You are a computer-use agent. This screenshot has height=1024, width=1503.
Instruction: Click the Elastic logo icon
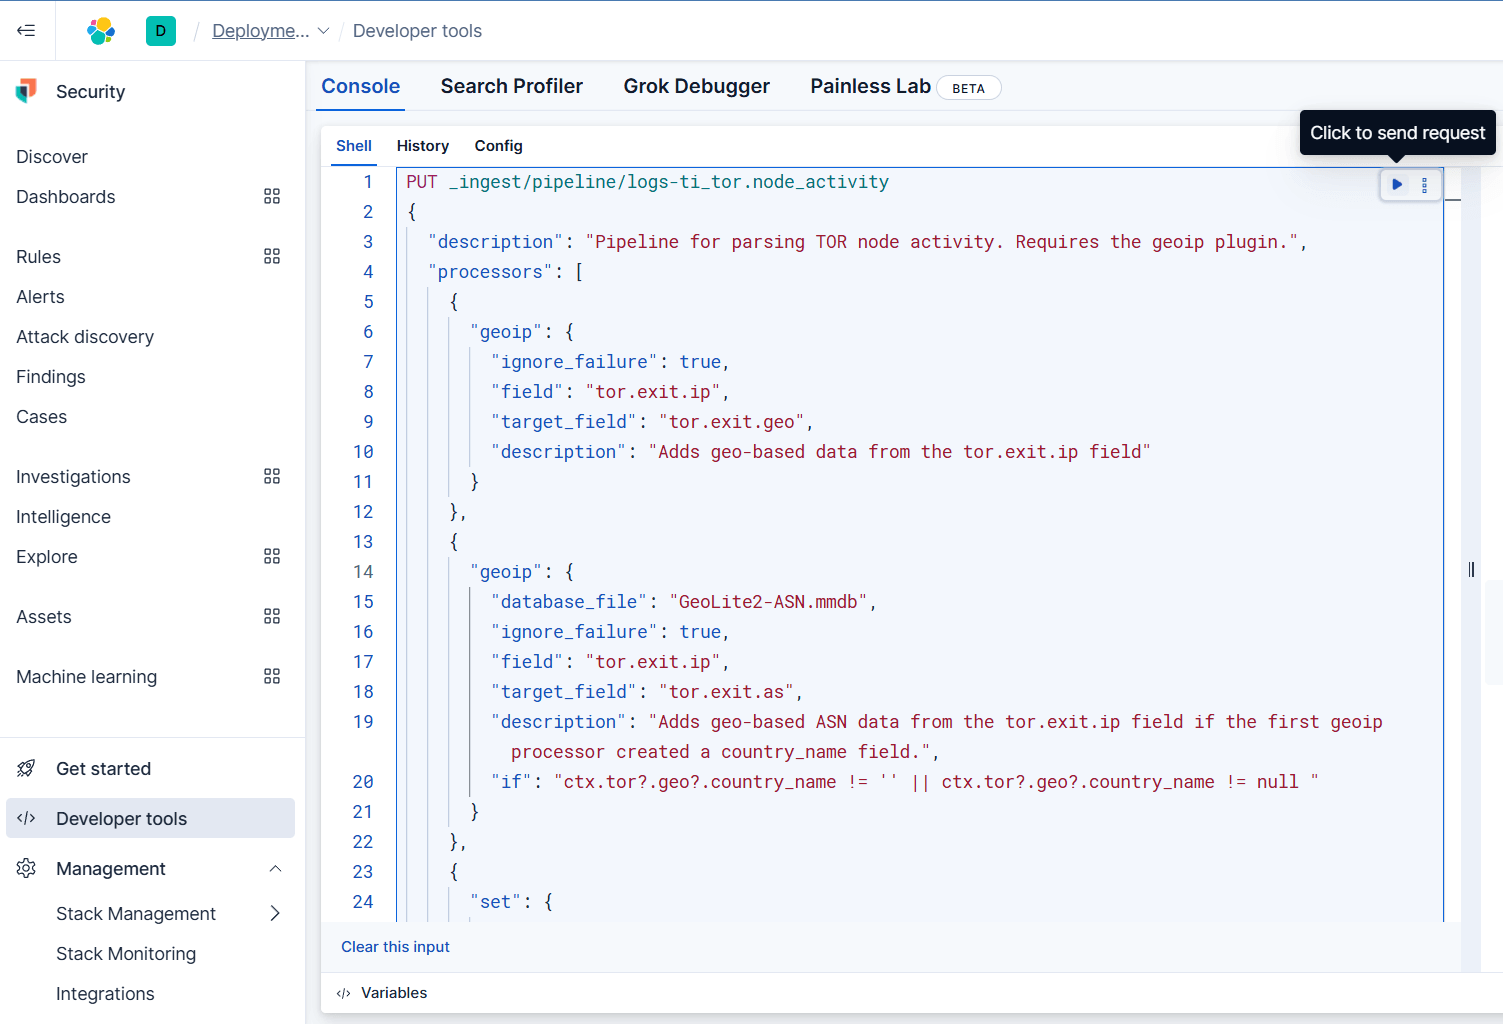click(101, 31)
